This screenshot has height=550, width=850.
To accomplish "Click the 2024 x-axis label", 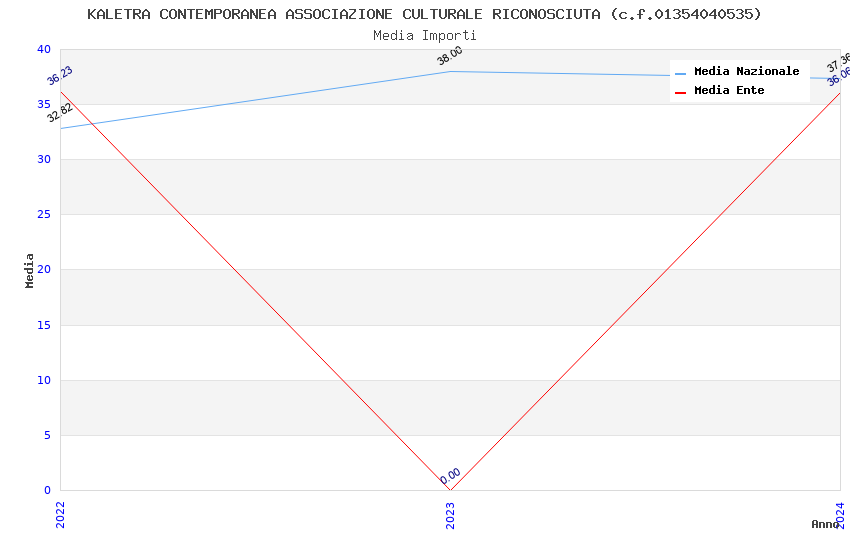I will [840, 515].
